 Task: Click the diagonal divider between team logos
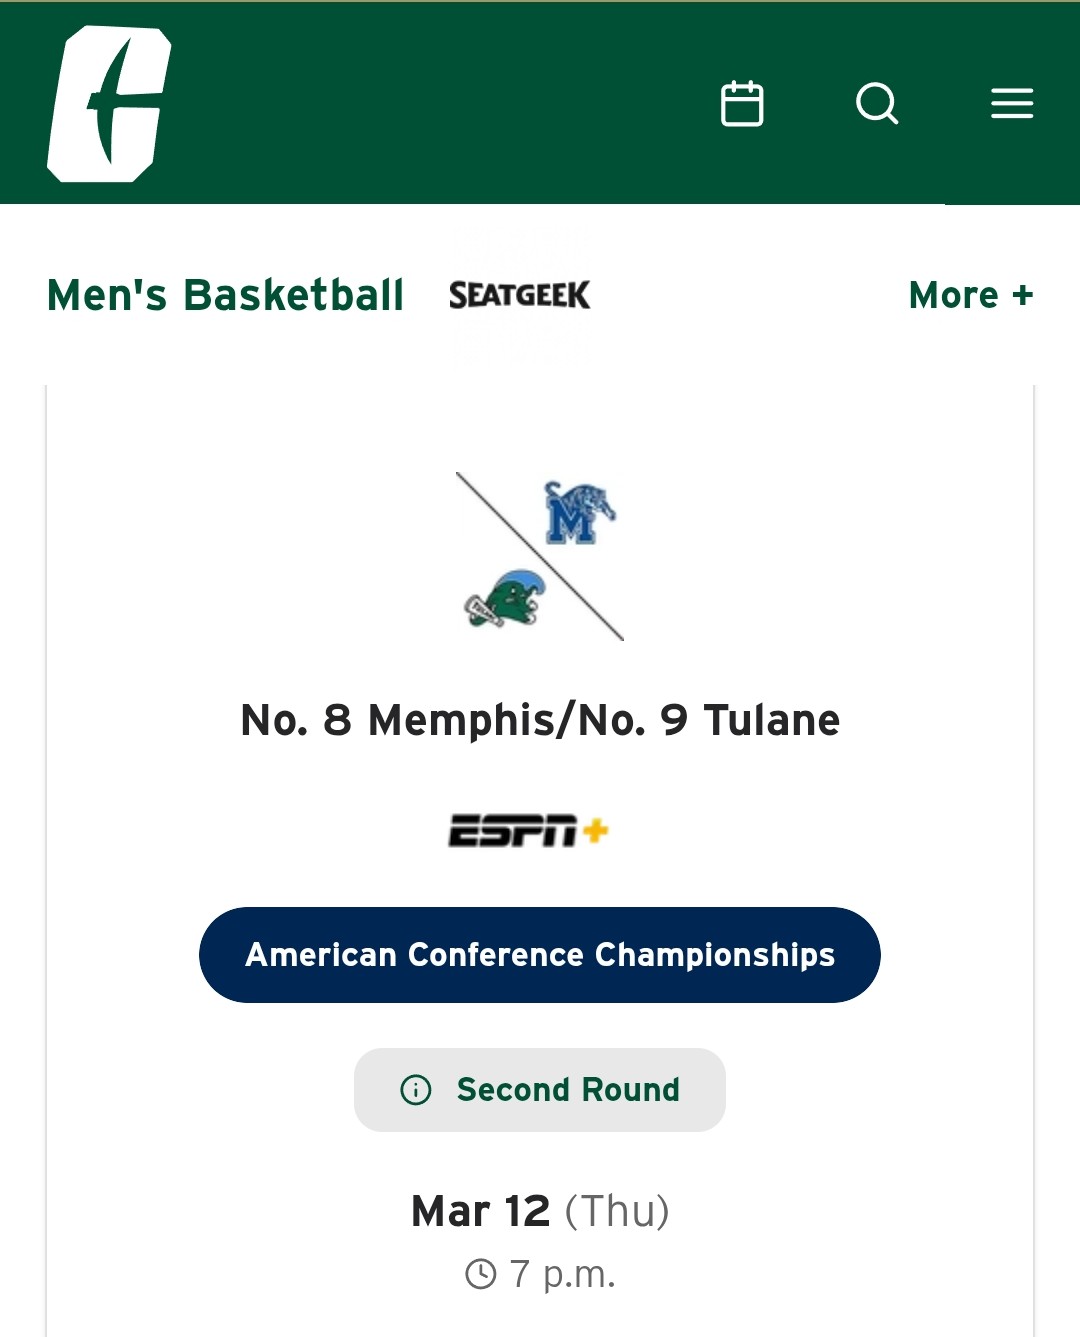[x=540, y=557]
